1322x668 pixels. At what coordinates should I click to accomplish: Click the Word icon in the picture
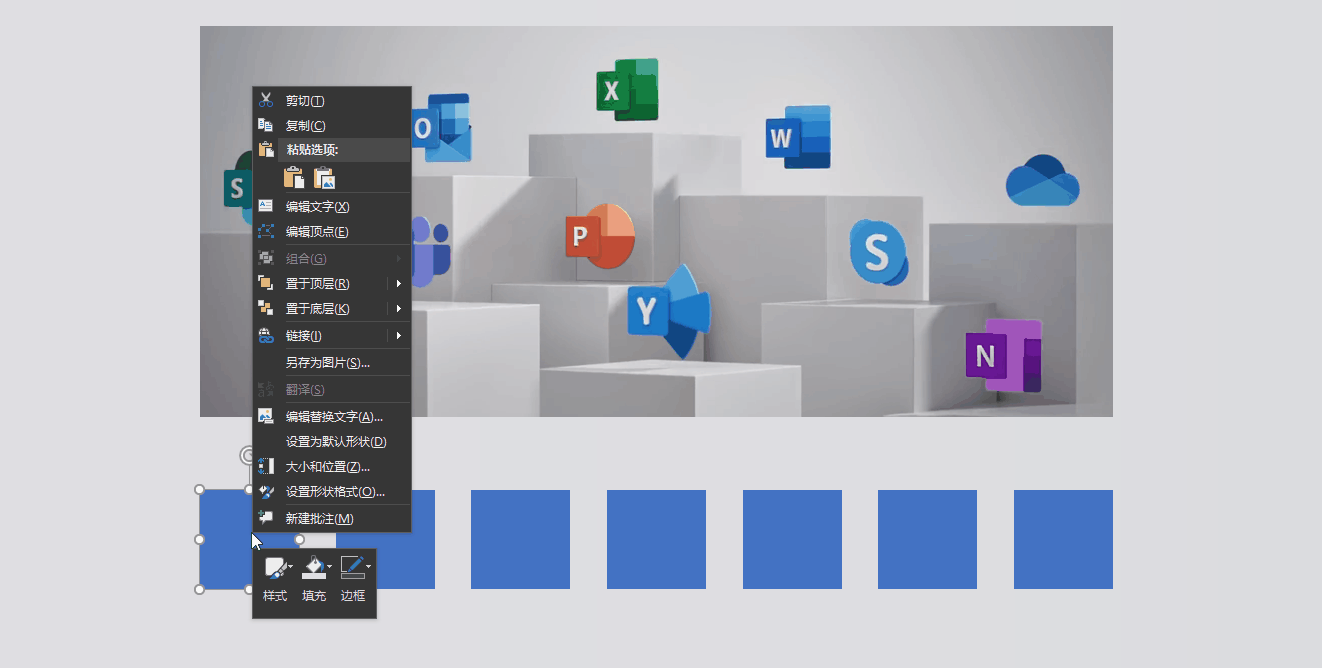(798, 137)
